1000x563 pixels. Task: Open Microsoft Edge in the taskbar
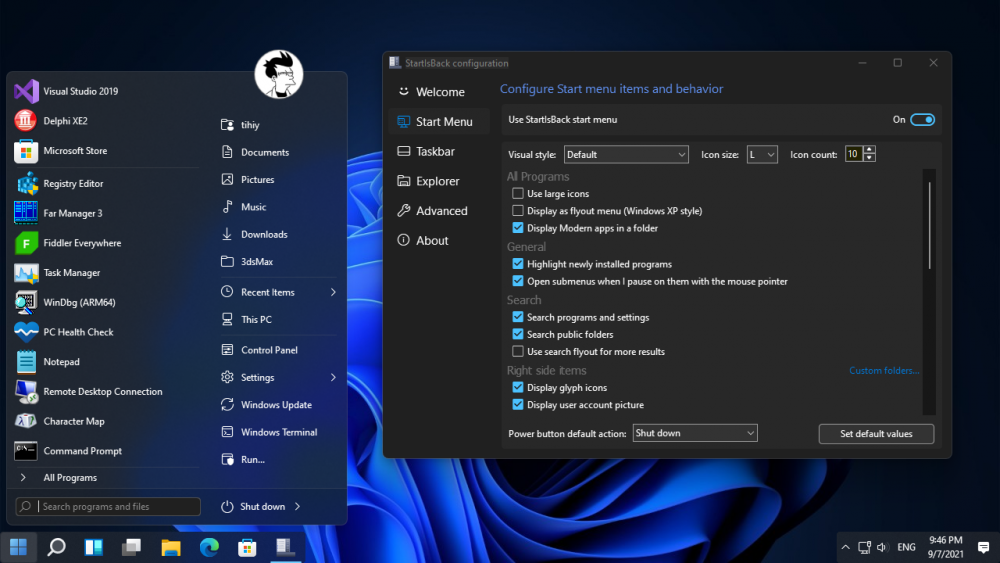coord(209,547)
